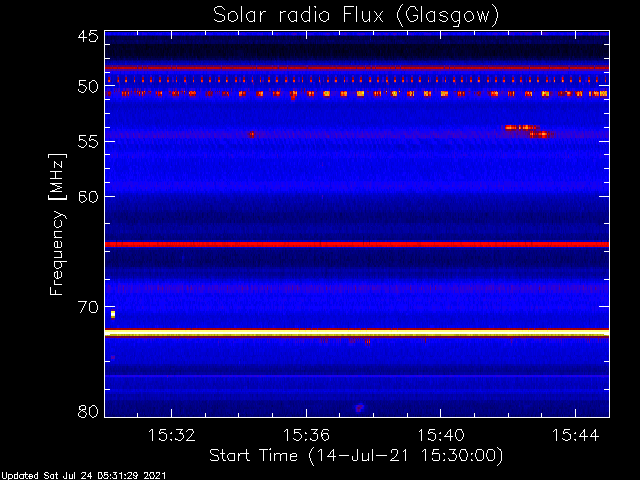Click the yellow spot just below 70 MHz
640x480 pixels.
pos(113,314)
